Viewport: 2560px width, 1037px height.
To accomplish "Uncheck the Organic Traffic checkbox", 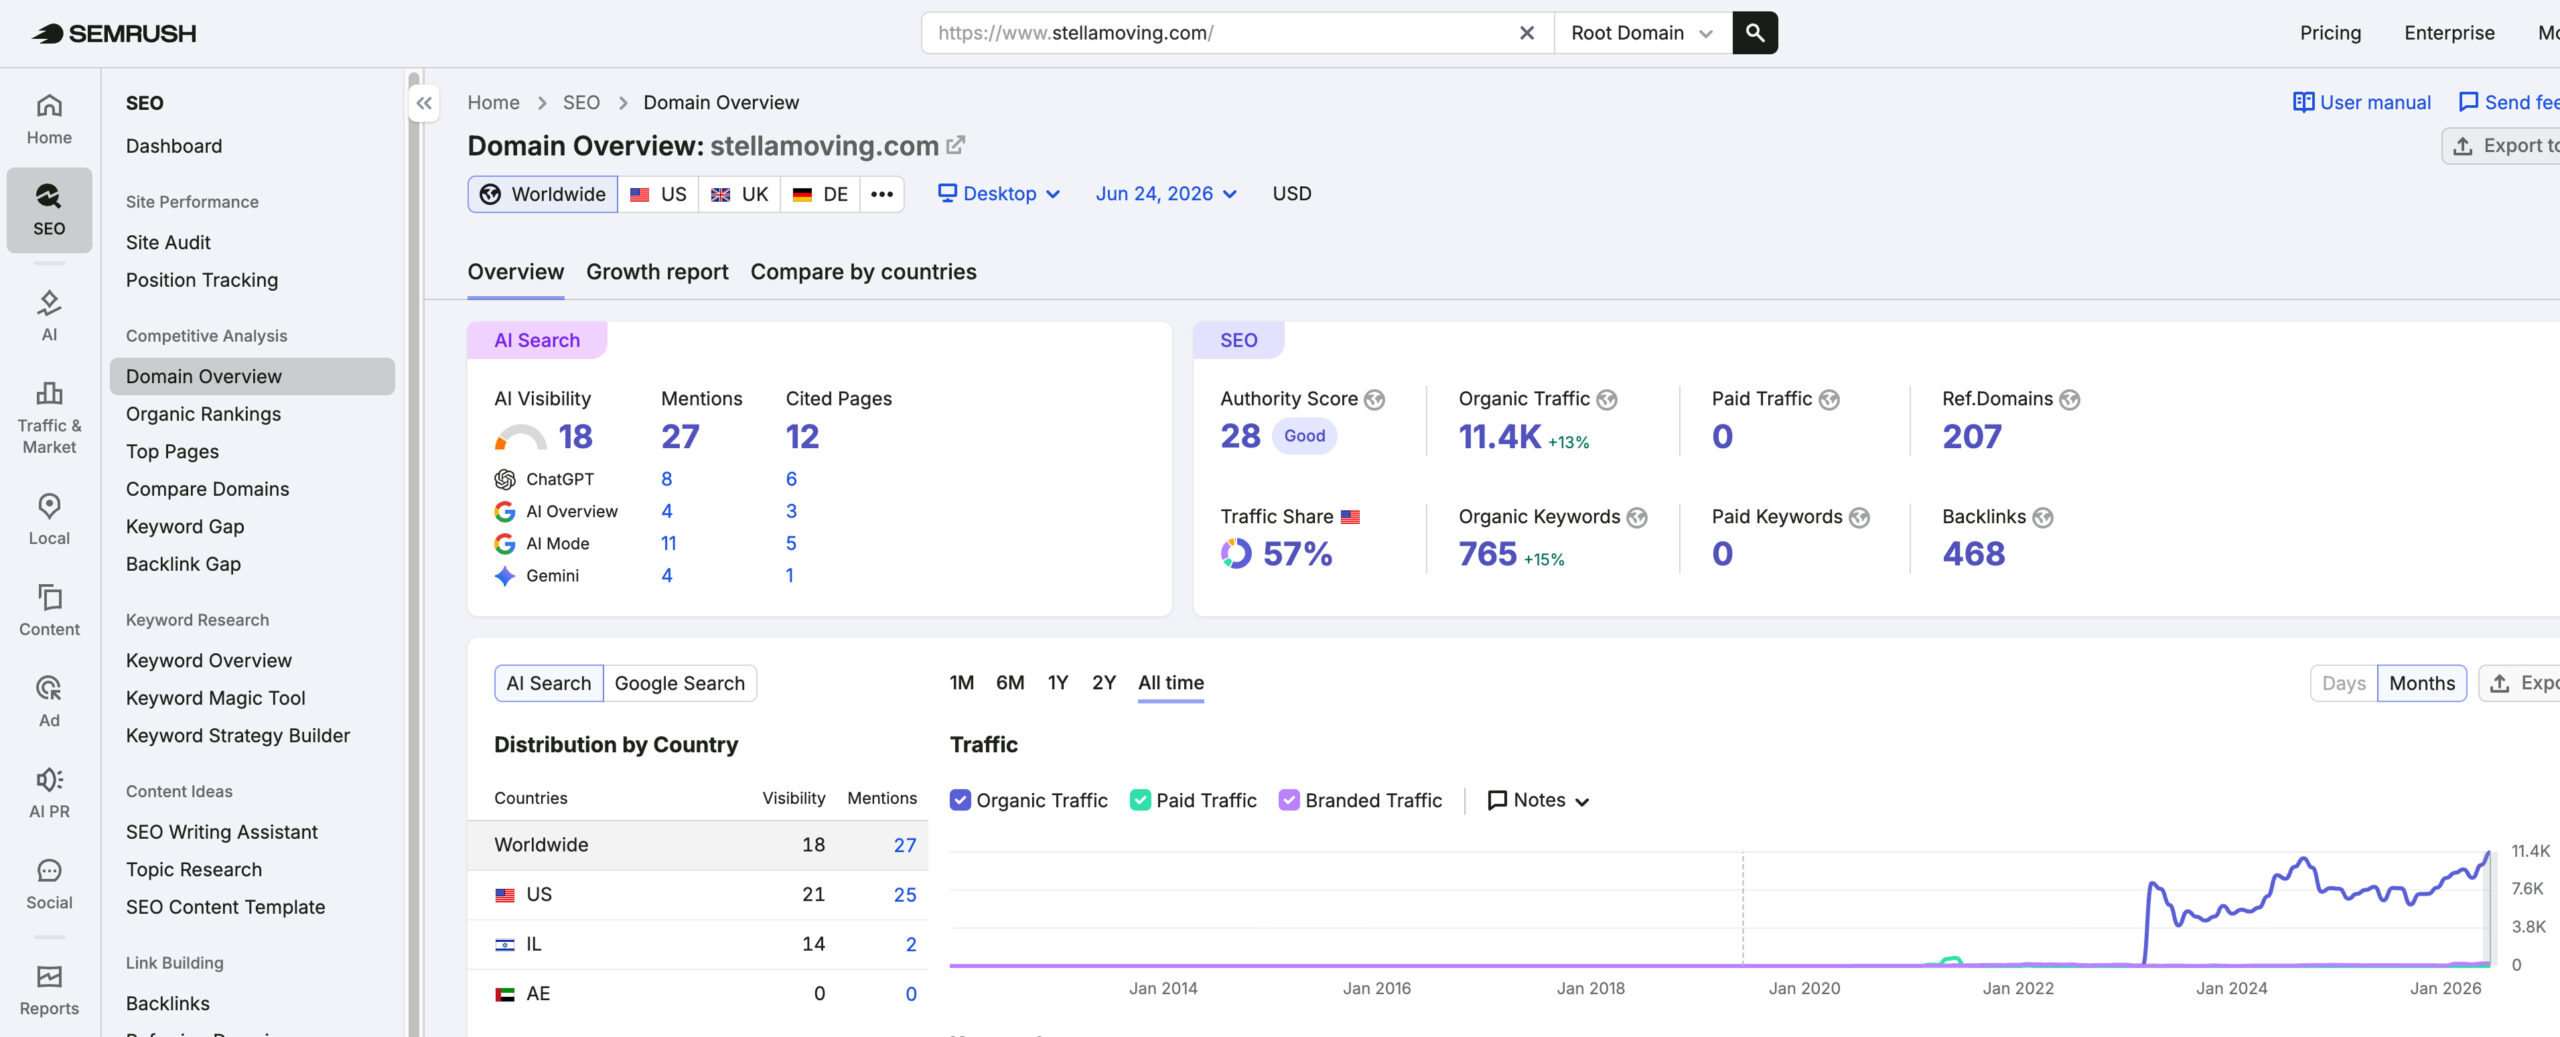I will (960, 800).
